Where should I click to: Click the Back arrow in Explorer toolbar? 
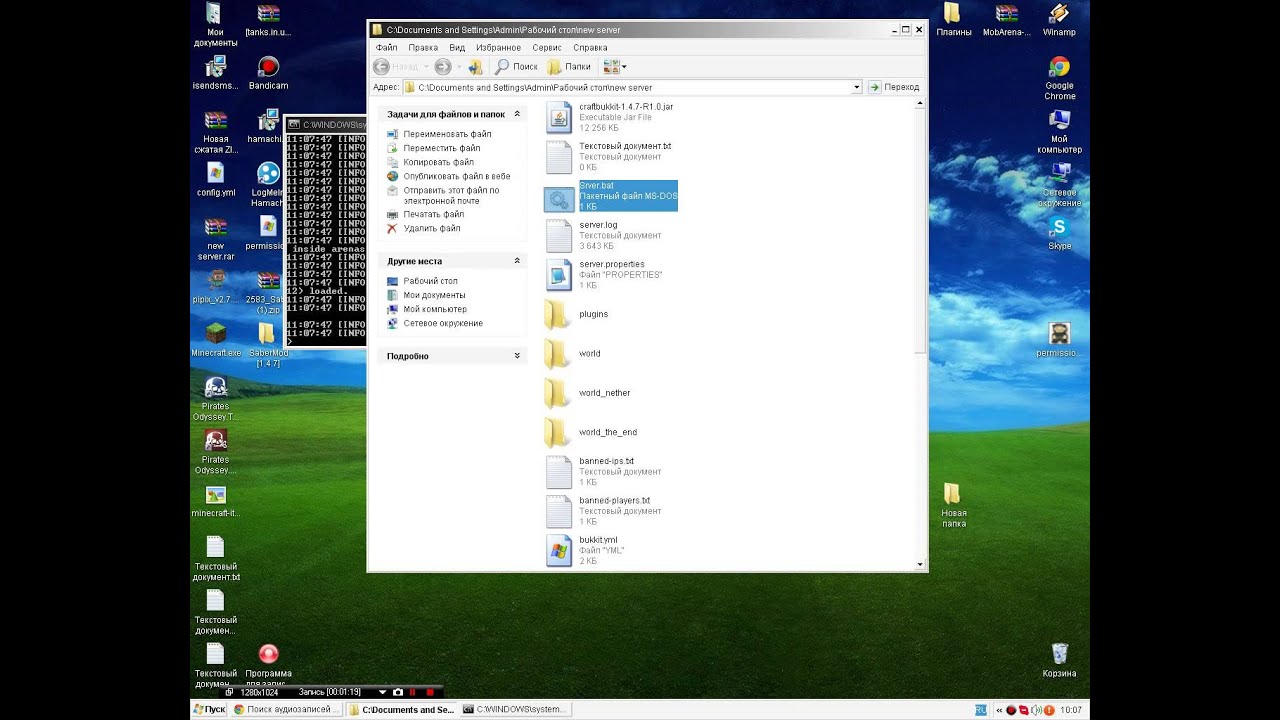(x=381, y=66)
